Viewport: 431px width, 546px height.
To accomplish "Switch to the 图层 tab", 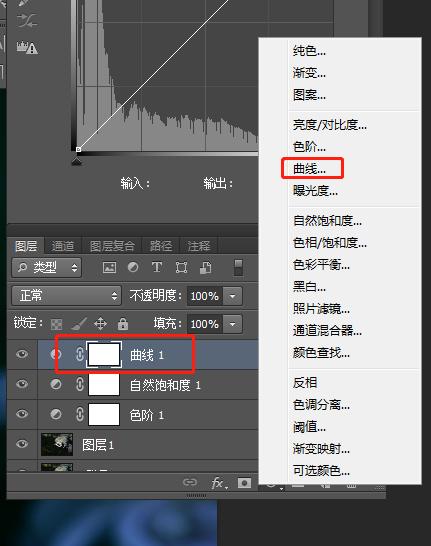I will point(26,246).
